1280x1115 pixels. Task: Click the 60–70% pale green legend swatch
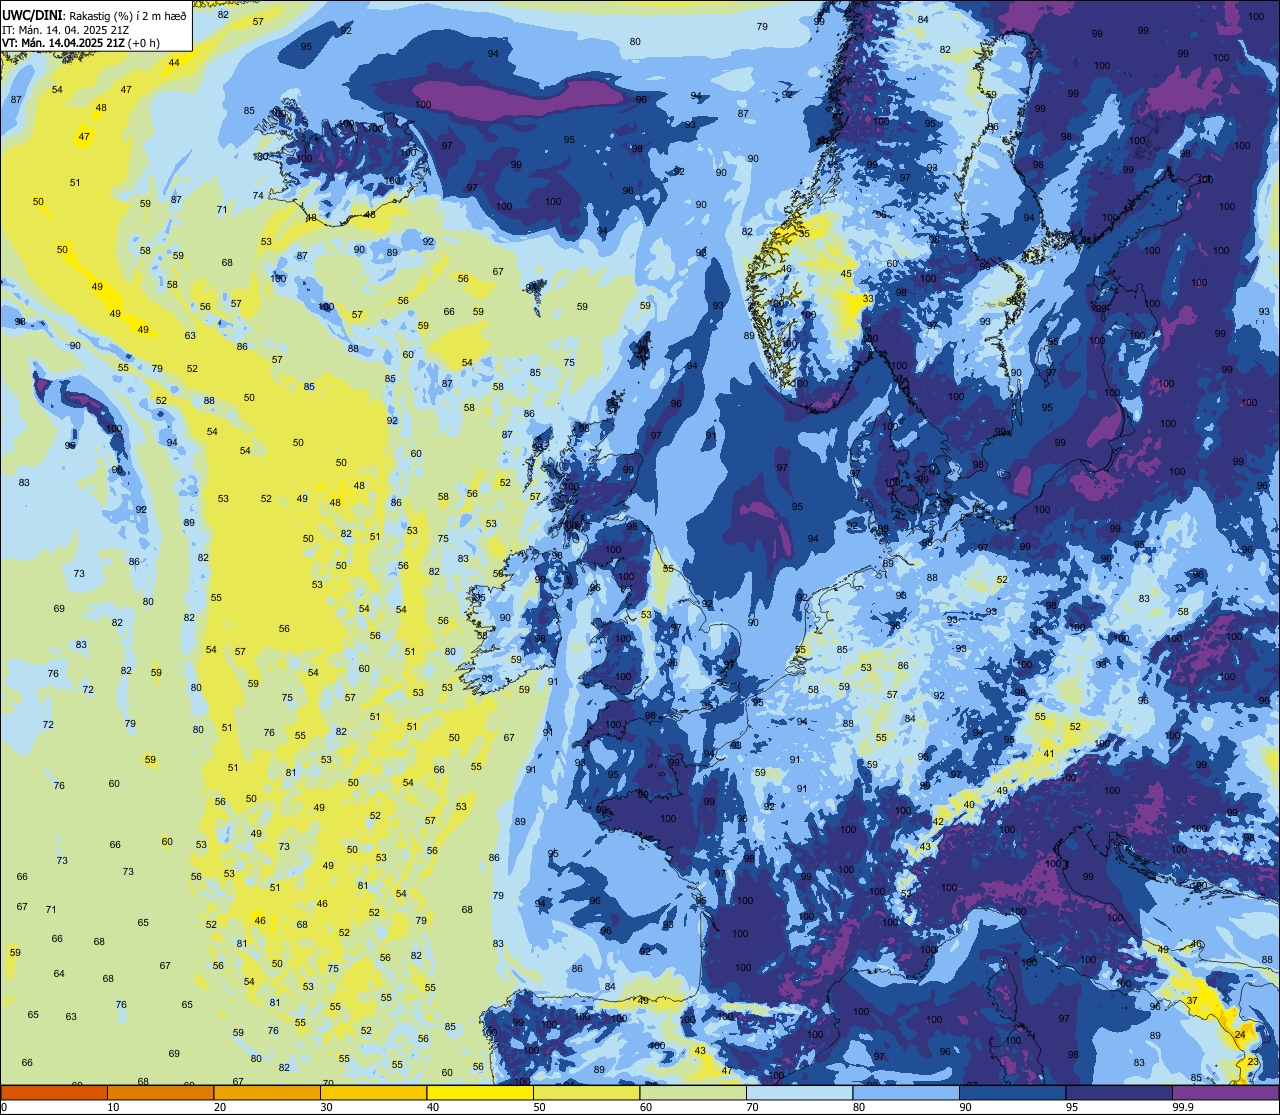point(693,1092)
